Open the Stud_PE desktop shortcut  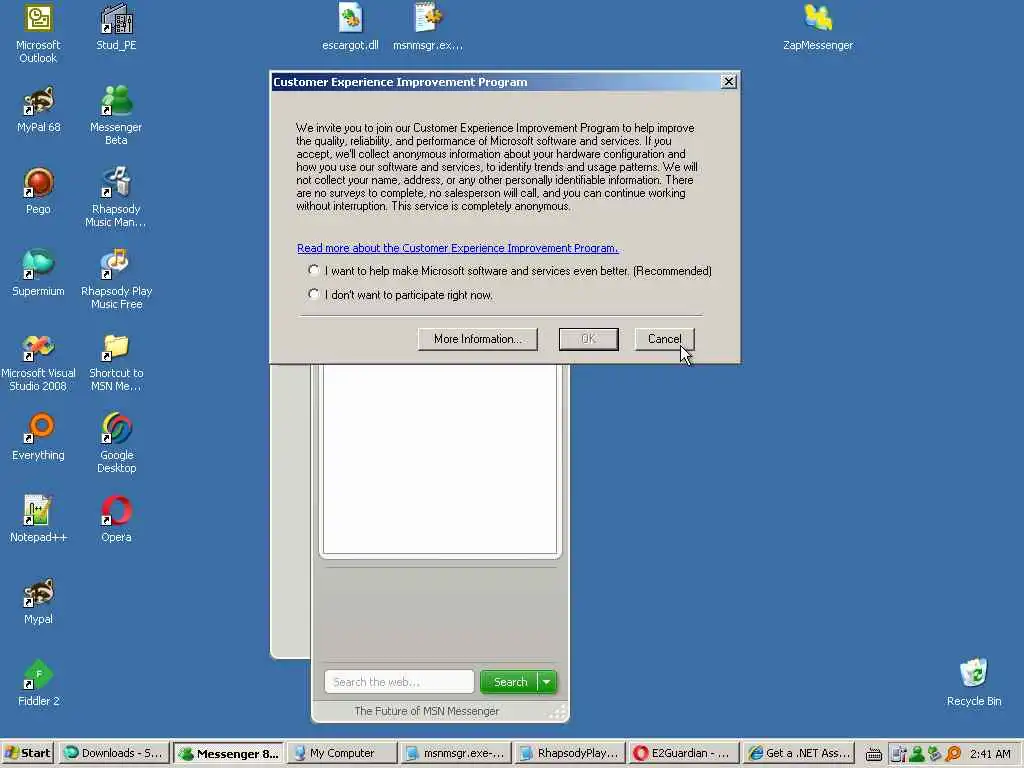[116, 27]
